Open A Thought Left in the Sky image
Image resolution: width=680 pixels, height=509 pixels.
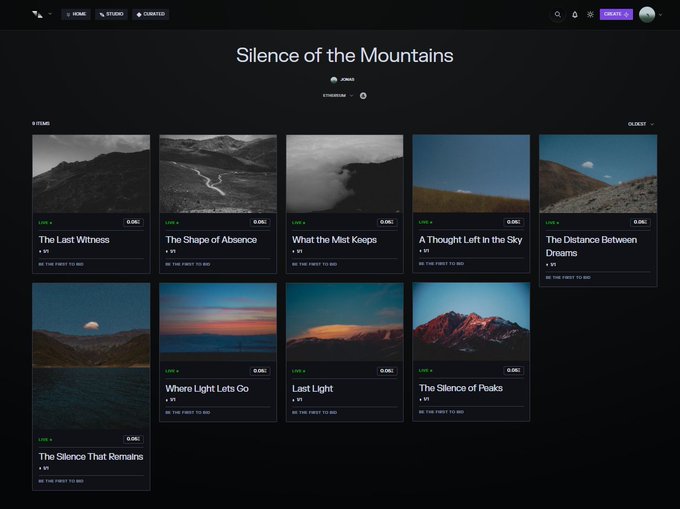click(471, 173)
